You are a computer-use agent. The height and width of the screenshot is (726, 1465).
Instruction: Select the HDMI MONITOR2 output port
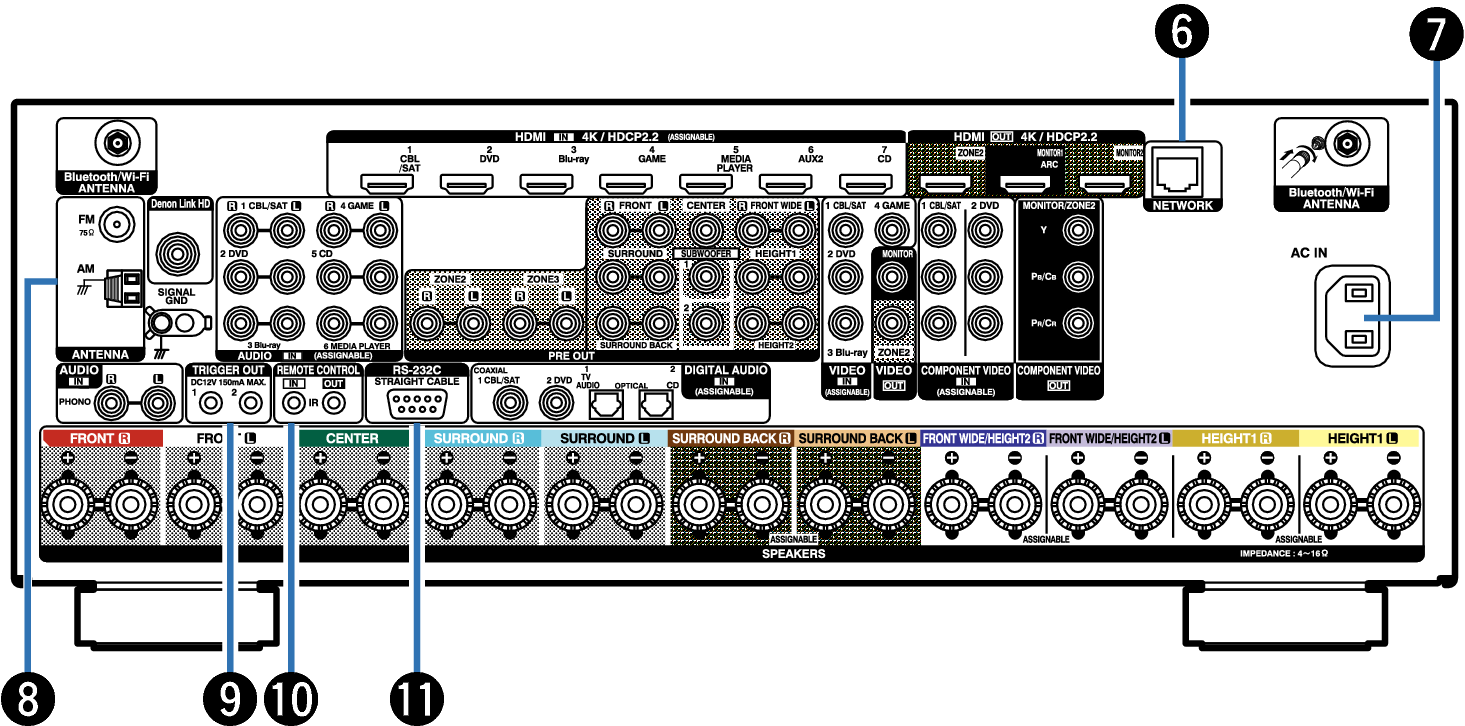[x=1105, y=184]
